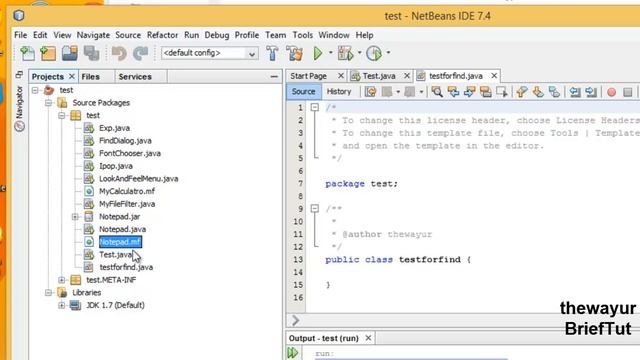Select the Projects tab

click(48, 77)
